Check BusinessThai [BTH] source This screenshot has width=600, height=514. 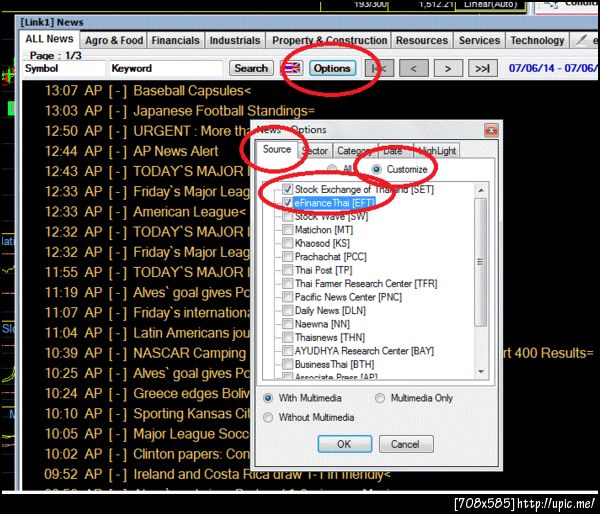(287, 364)
